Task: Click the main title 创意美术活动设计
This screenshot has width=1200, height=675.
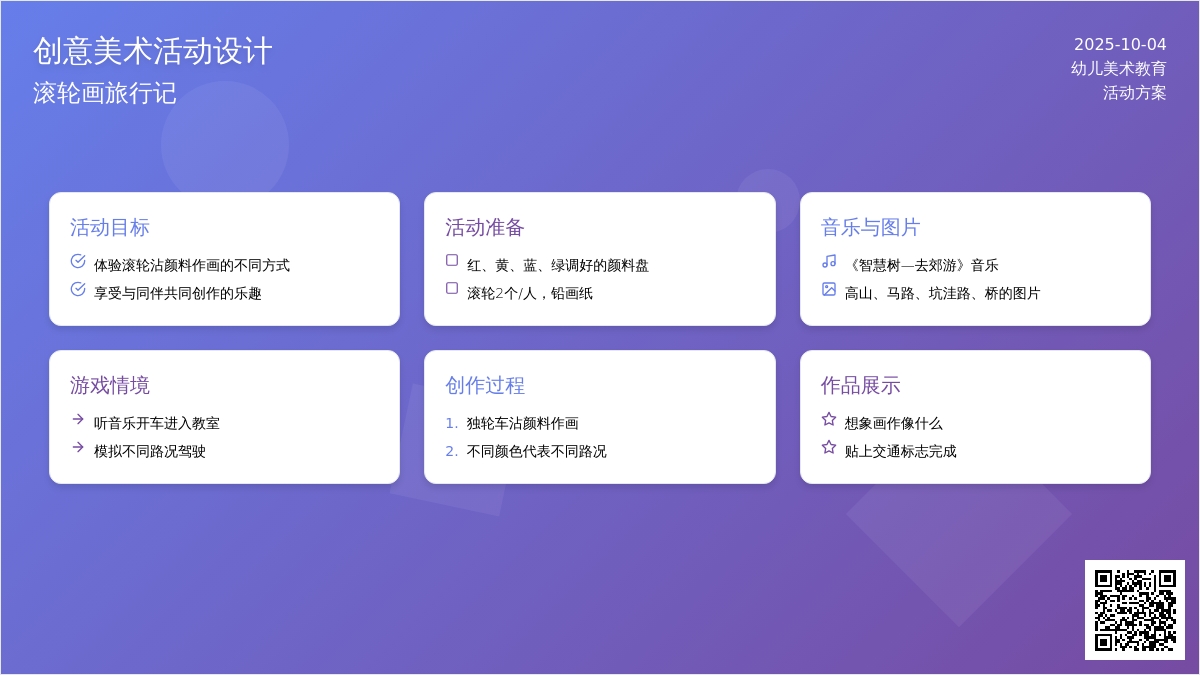Action: [153, 51]
